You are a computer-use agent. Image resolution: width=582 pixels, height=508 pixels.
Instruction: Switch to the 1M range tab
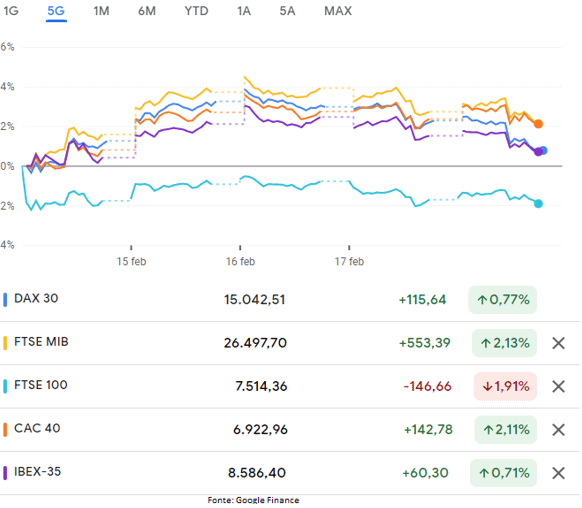click(x=101, y=11)
